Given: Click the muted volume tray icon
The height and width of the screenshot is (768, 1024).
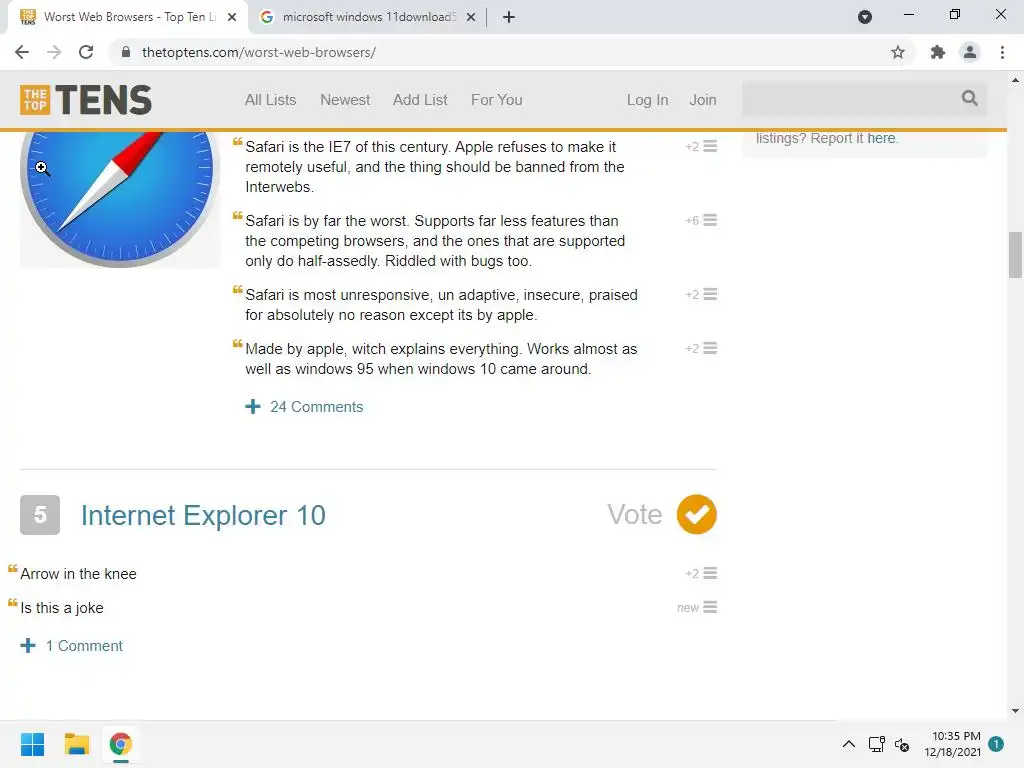Looking at the screenshot, I should pyautogui.click(x=903, y=744).
